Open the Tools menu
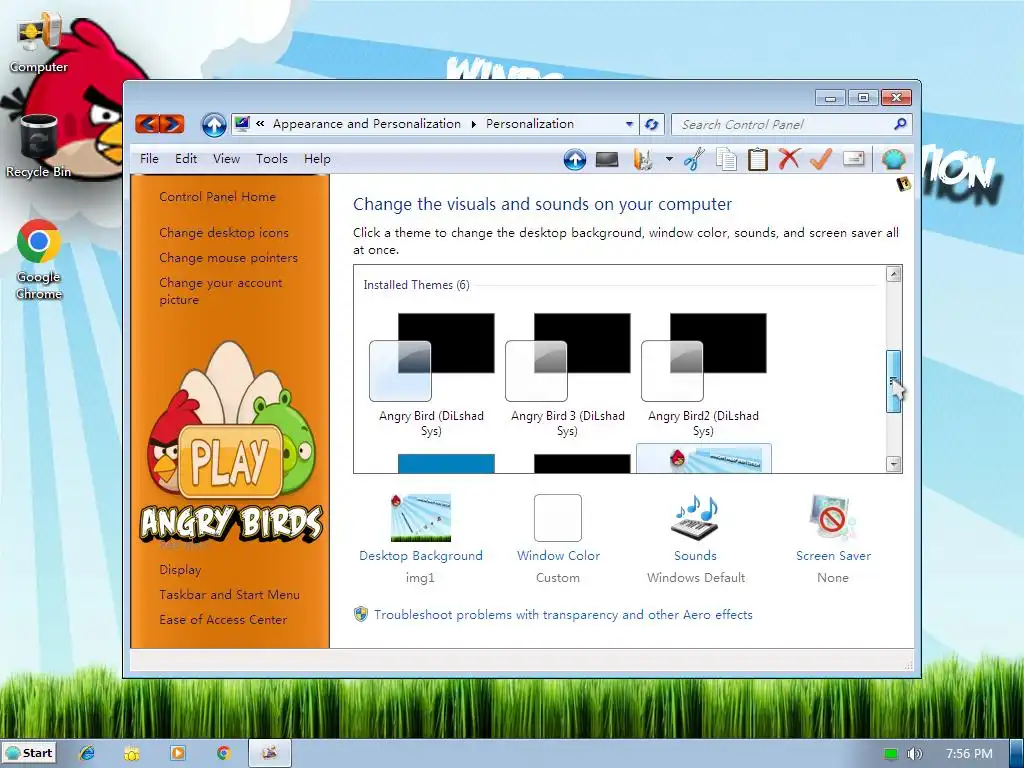Screen dimensions: 1024x768 coord(272,159)
